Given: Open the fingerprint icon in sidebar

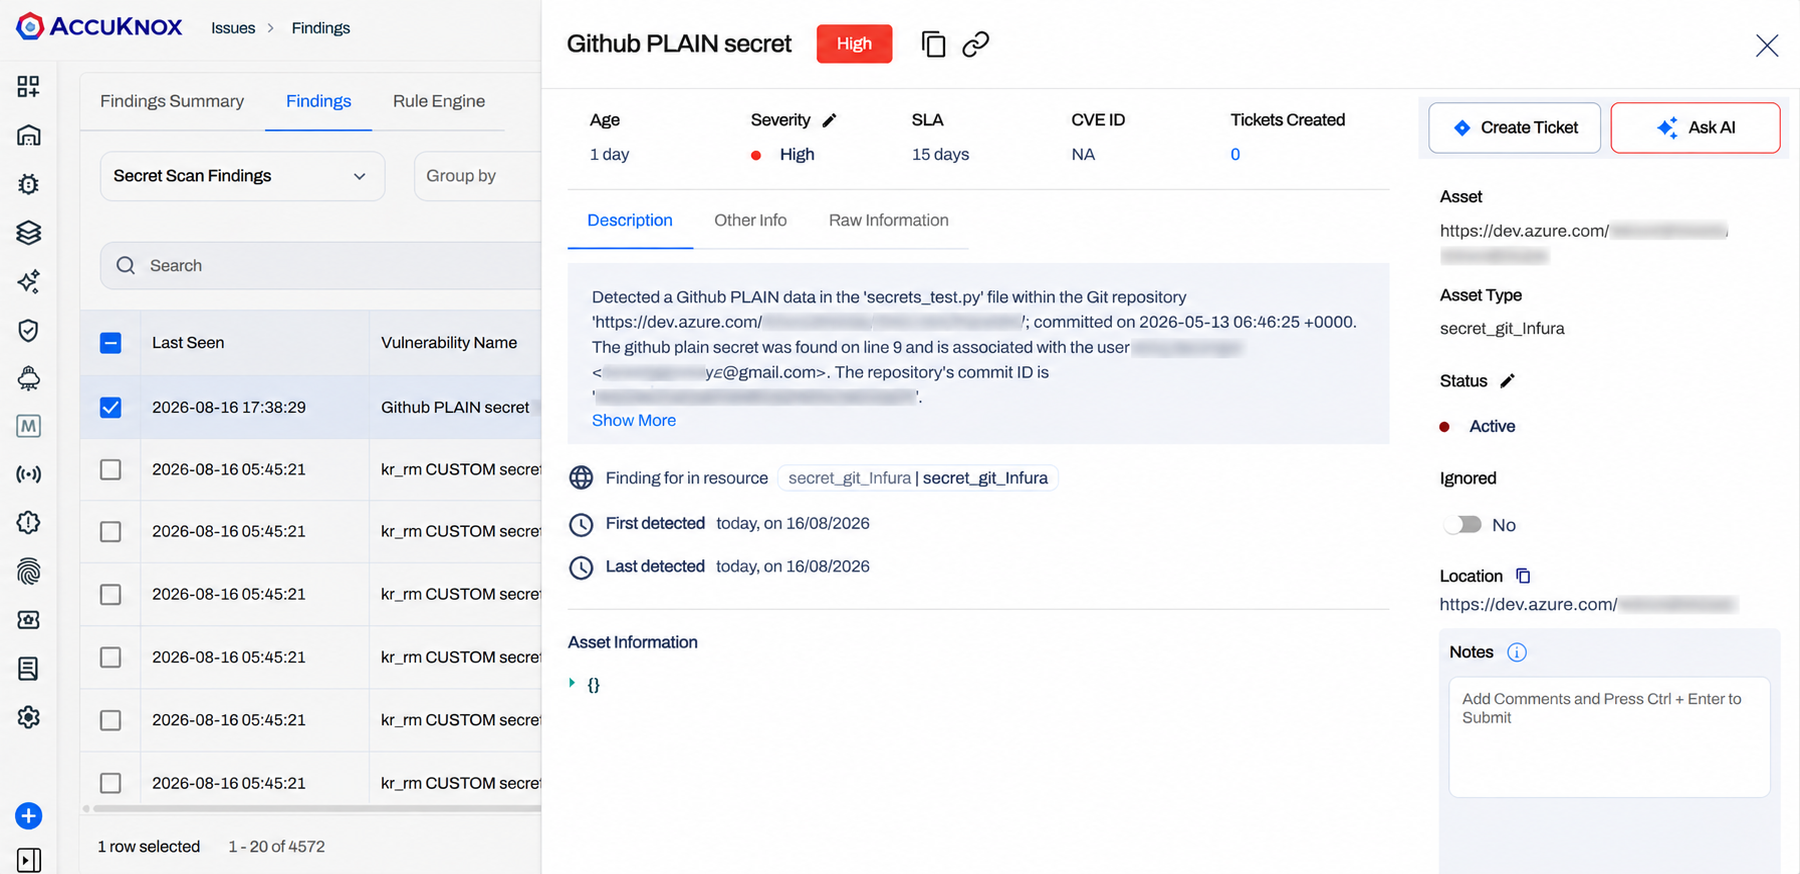Looking at the screenshot, I should coord(28,571).
